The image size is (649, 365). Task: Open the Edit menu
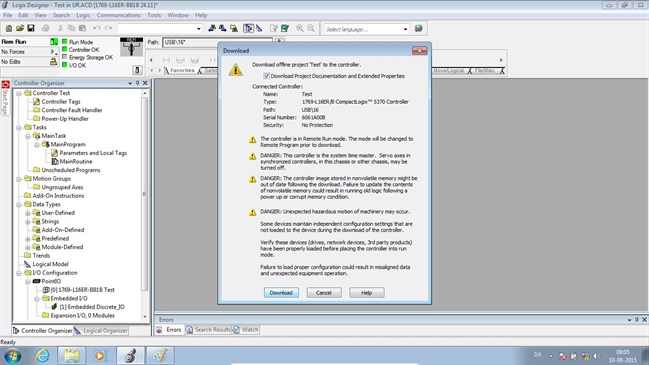[x=23, y=15]
